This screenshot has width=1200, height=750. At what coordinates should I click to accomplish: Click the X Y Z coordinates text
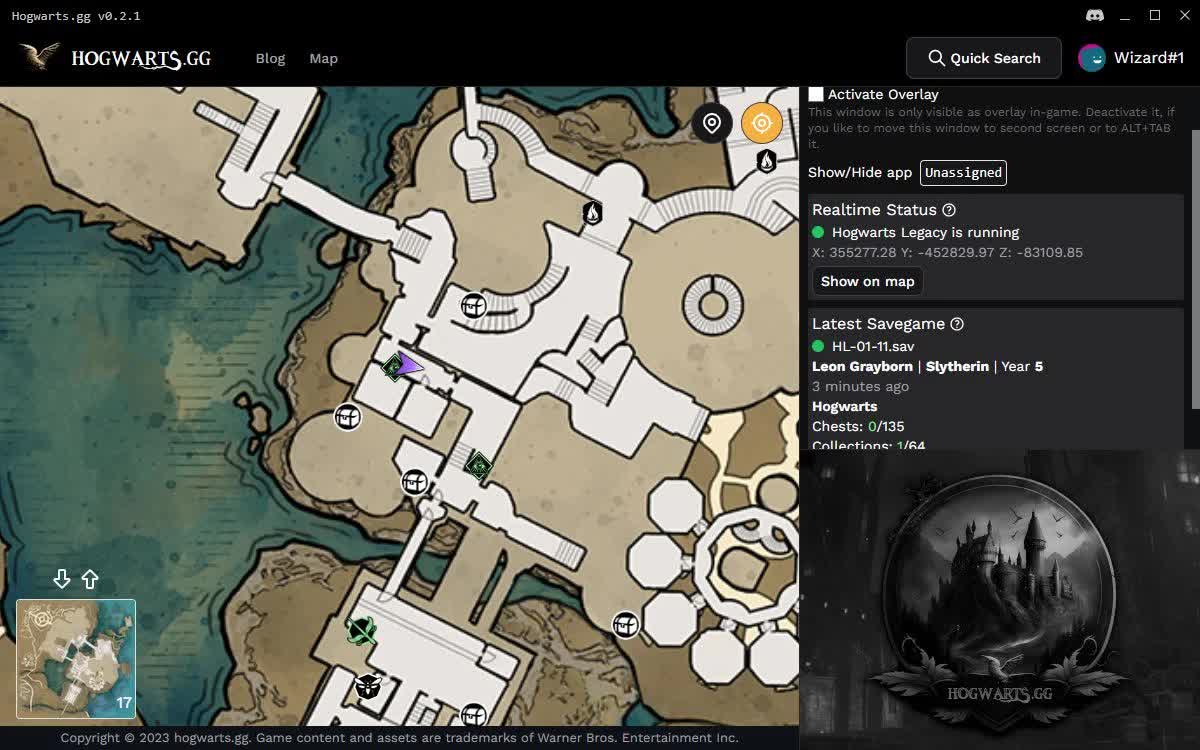pyautogui.click(x=947, y=252)
